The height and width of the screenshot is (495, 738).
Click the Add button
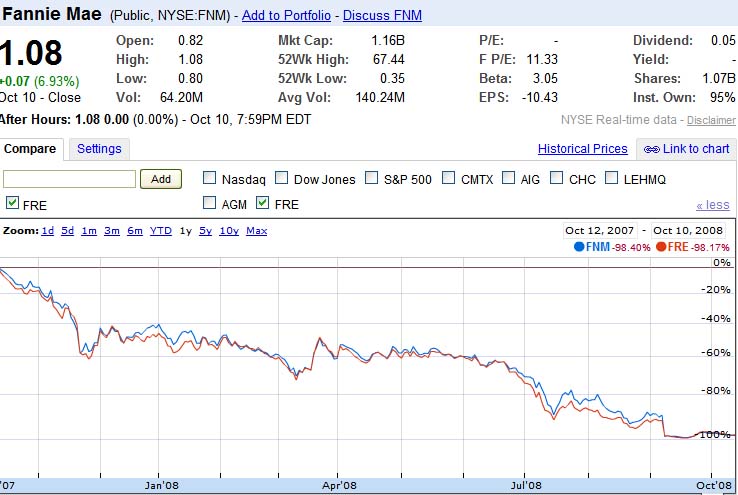coord(161,179)
